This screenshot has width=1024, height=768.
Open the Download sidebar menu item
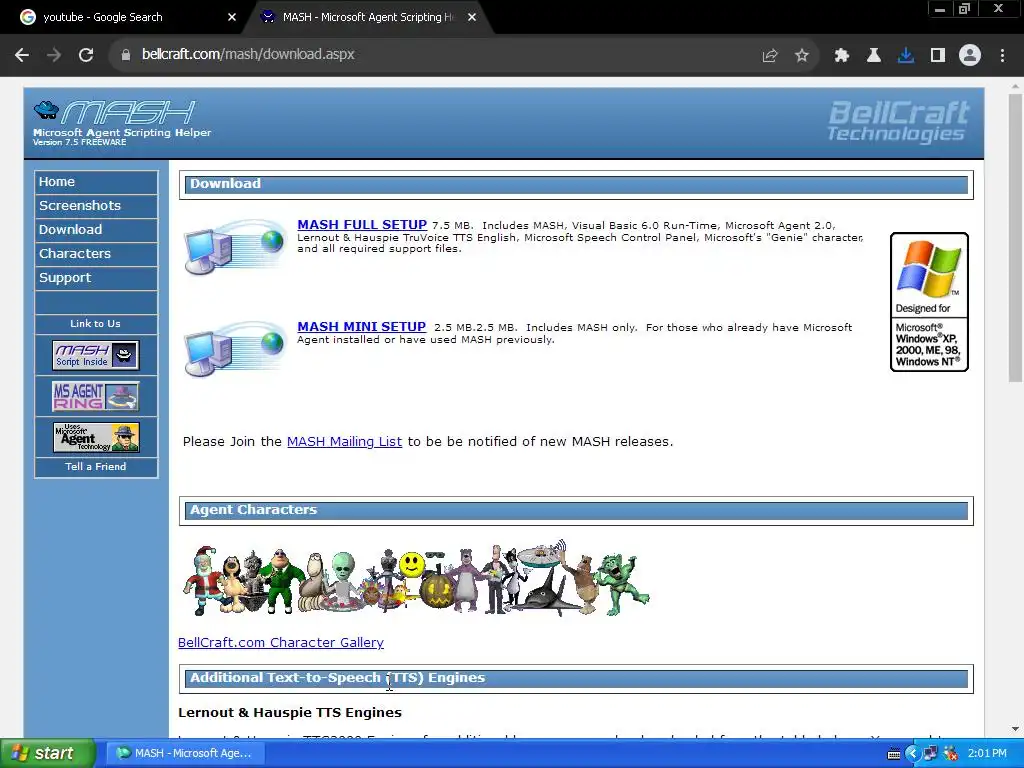(96, 230)
